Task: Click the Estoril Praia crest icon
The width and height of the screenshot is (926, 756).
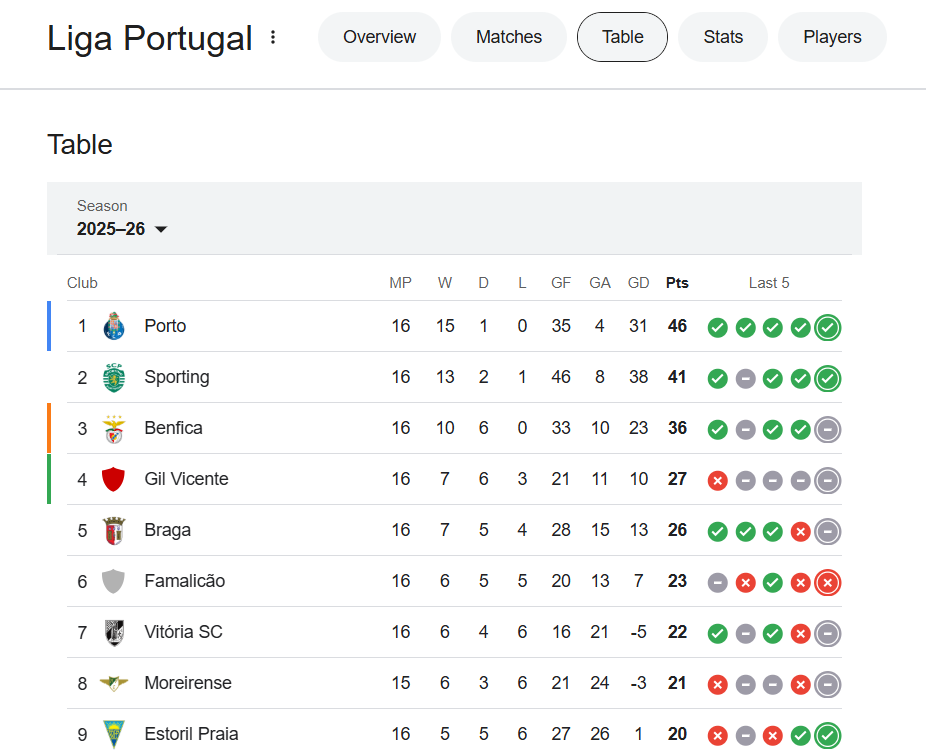Action: (x=114, y=734)
